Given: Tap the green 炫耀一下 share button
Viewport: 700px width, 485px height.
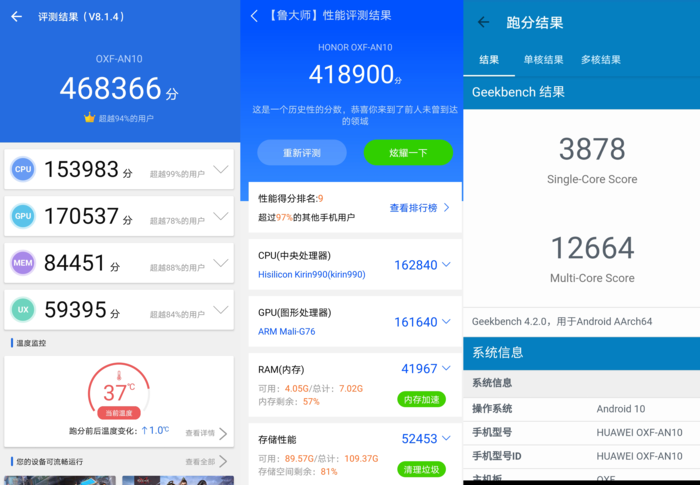Looking at the screenshot, I should click(x=408, y=153).
